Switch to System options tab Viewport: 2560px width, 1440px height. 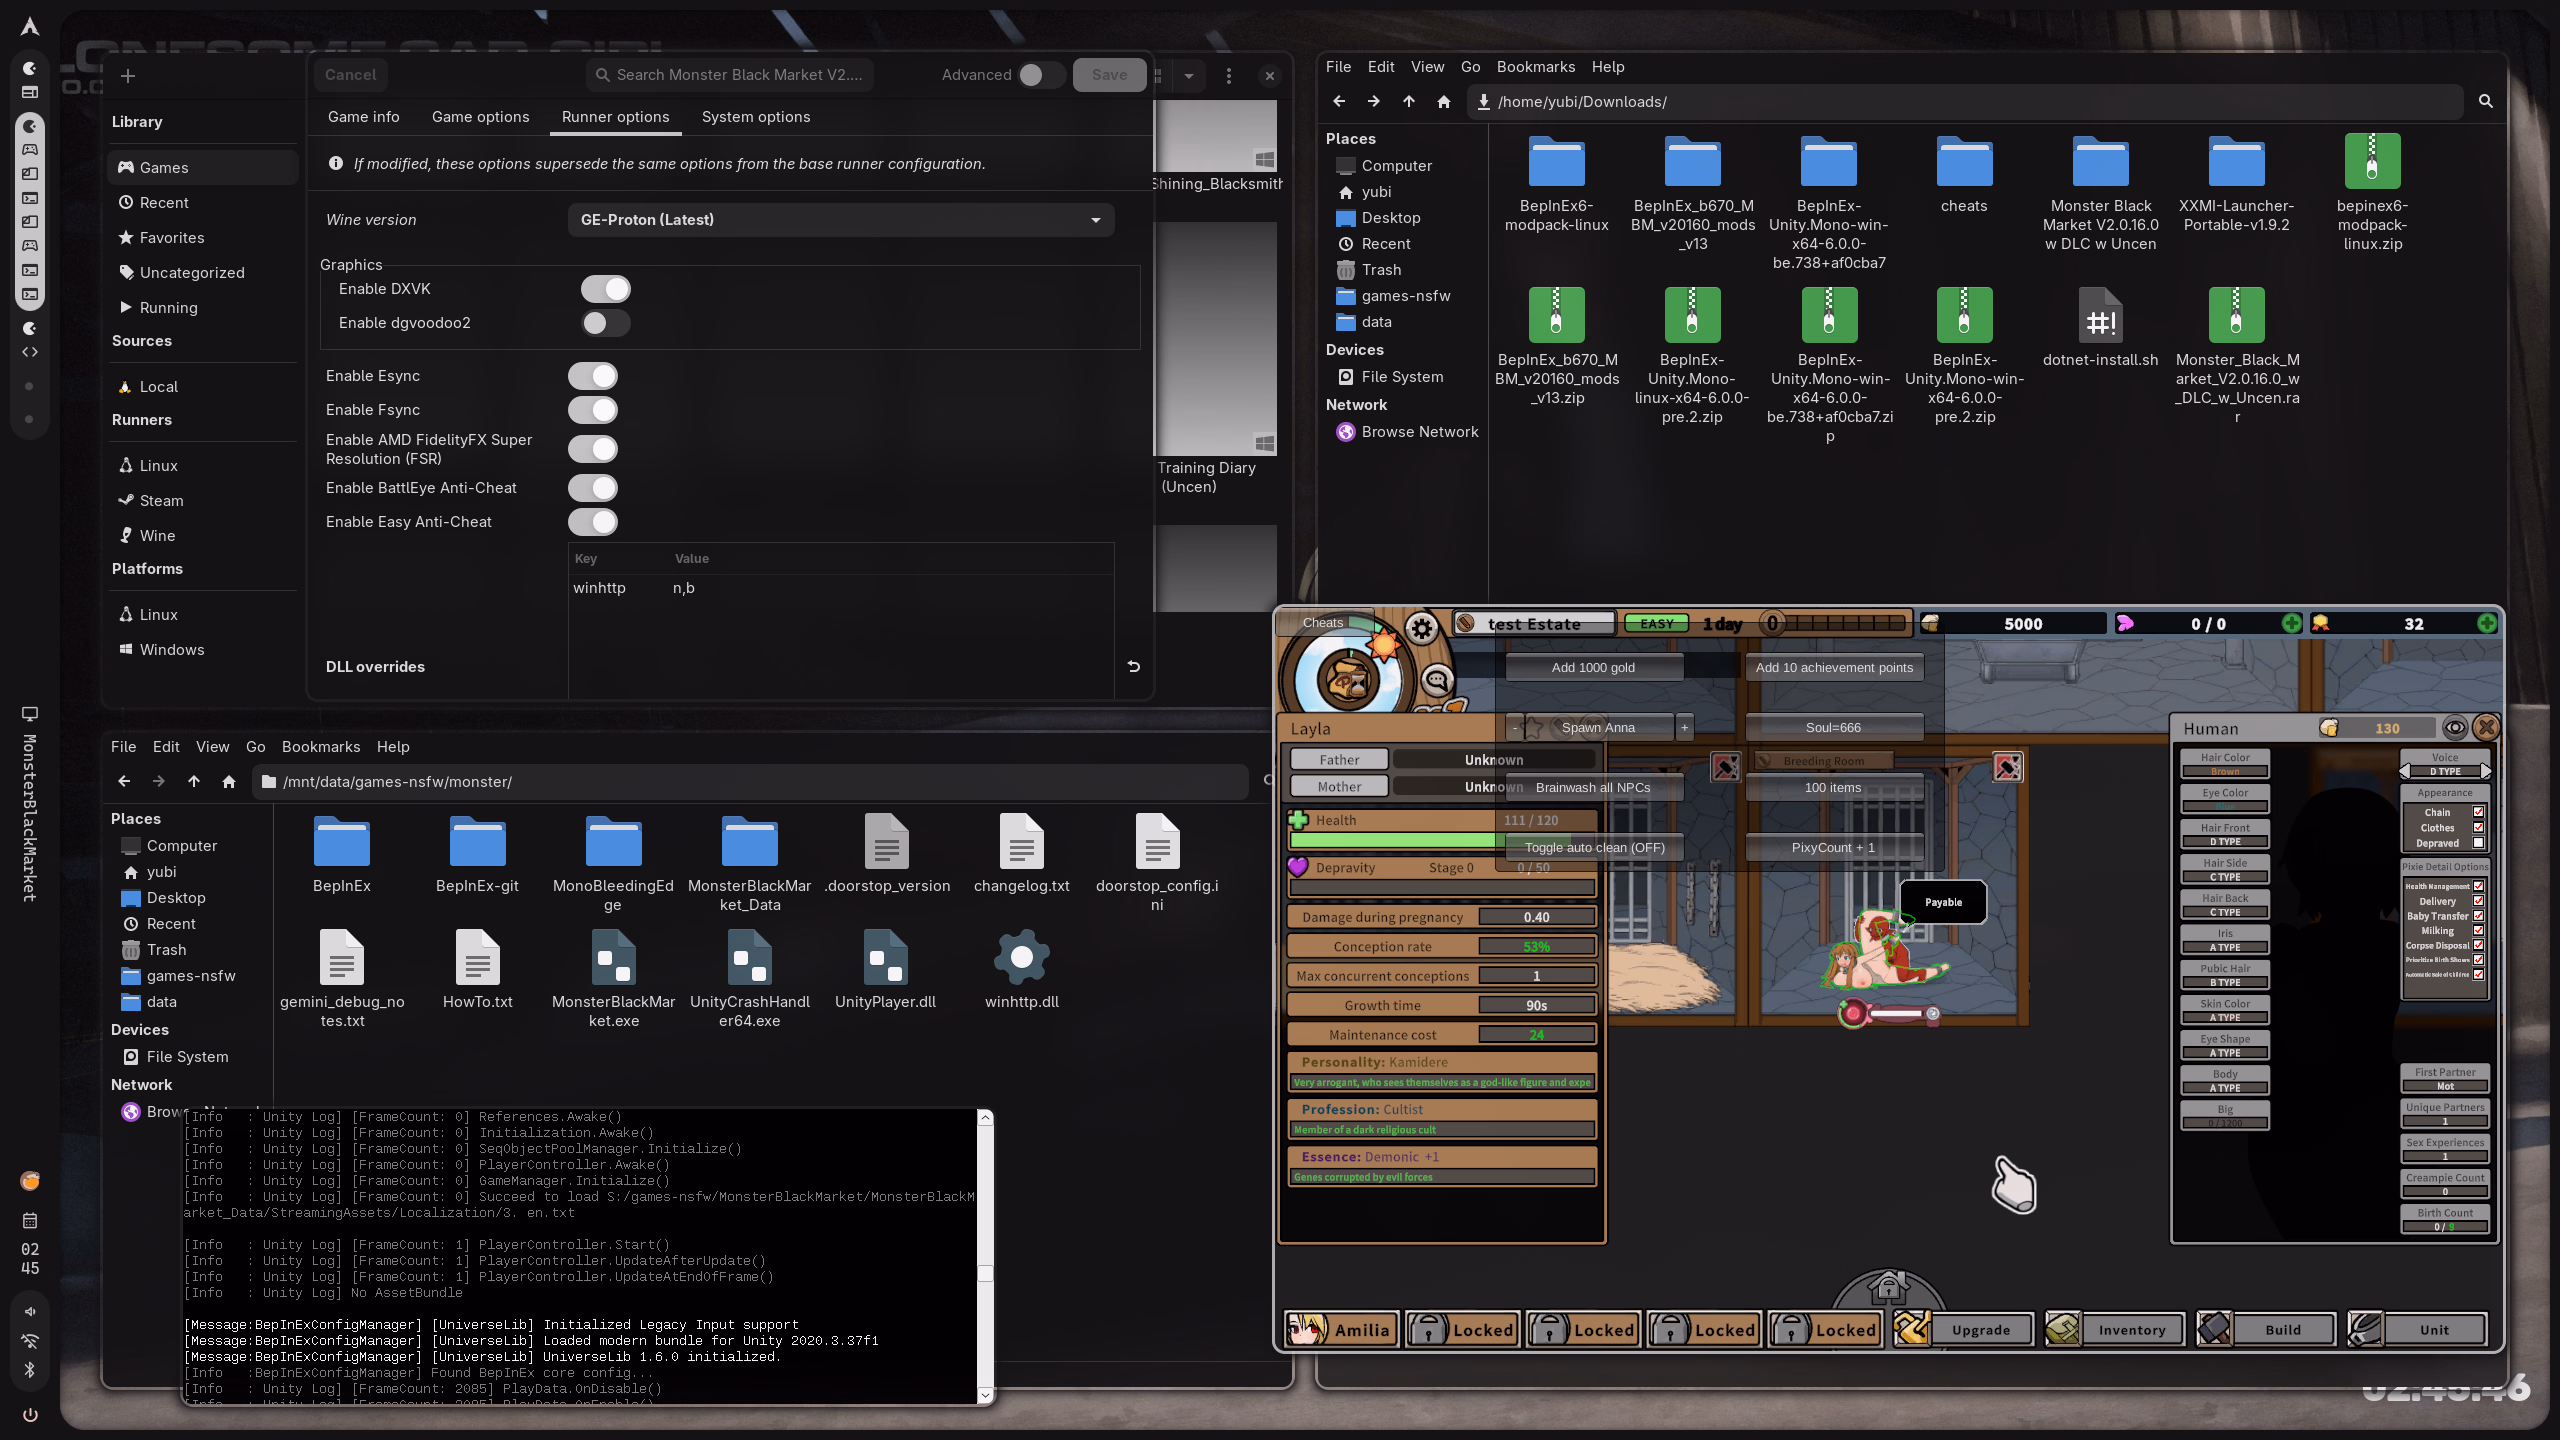pyautogui.click(x=756, y=117)
